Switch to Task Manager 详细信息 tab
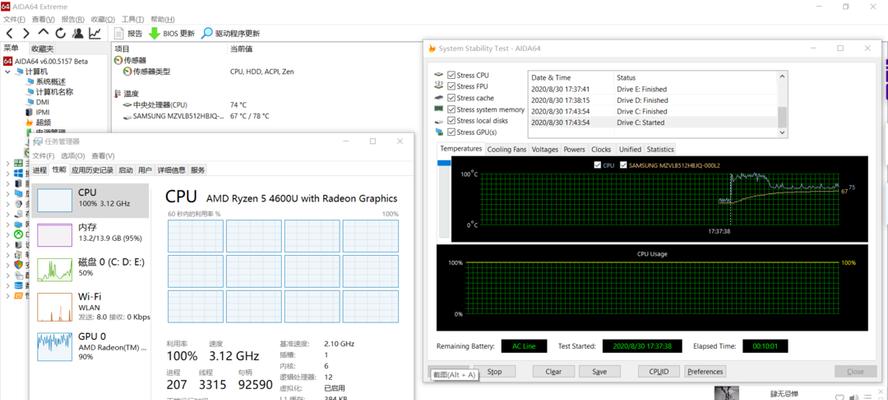Viewport: 888px width, 400px height. click(x=171, y=170)
